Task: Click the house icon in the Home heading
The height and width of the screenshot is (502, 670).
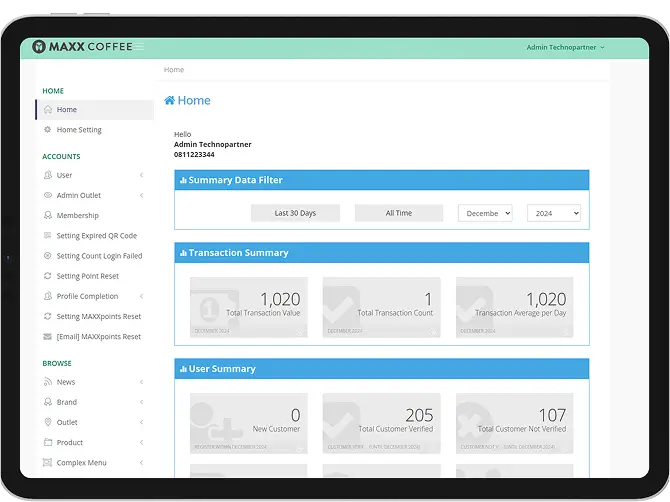Action: [170, 101]
